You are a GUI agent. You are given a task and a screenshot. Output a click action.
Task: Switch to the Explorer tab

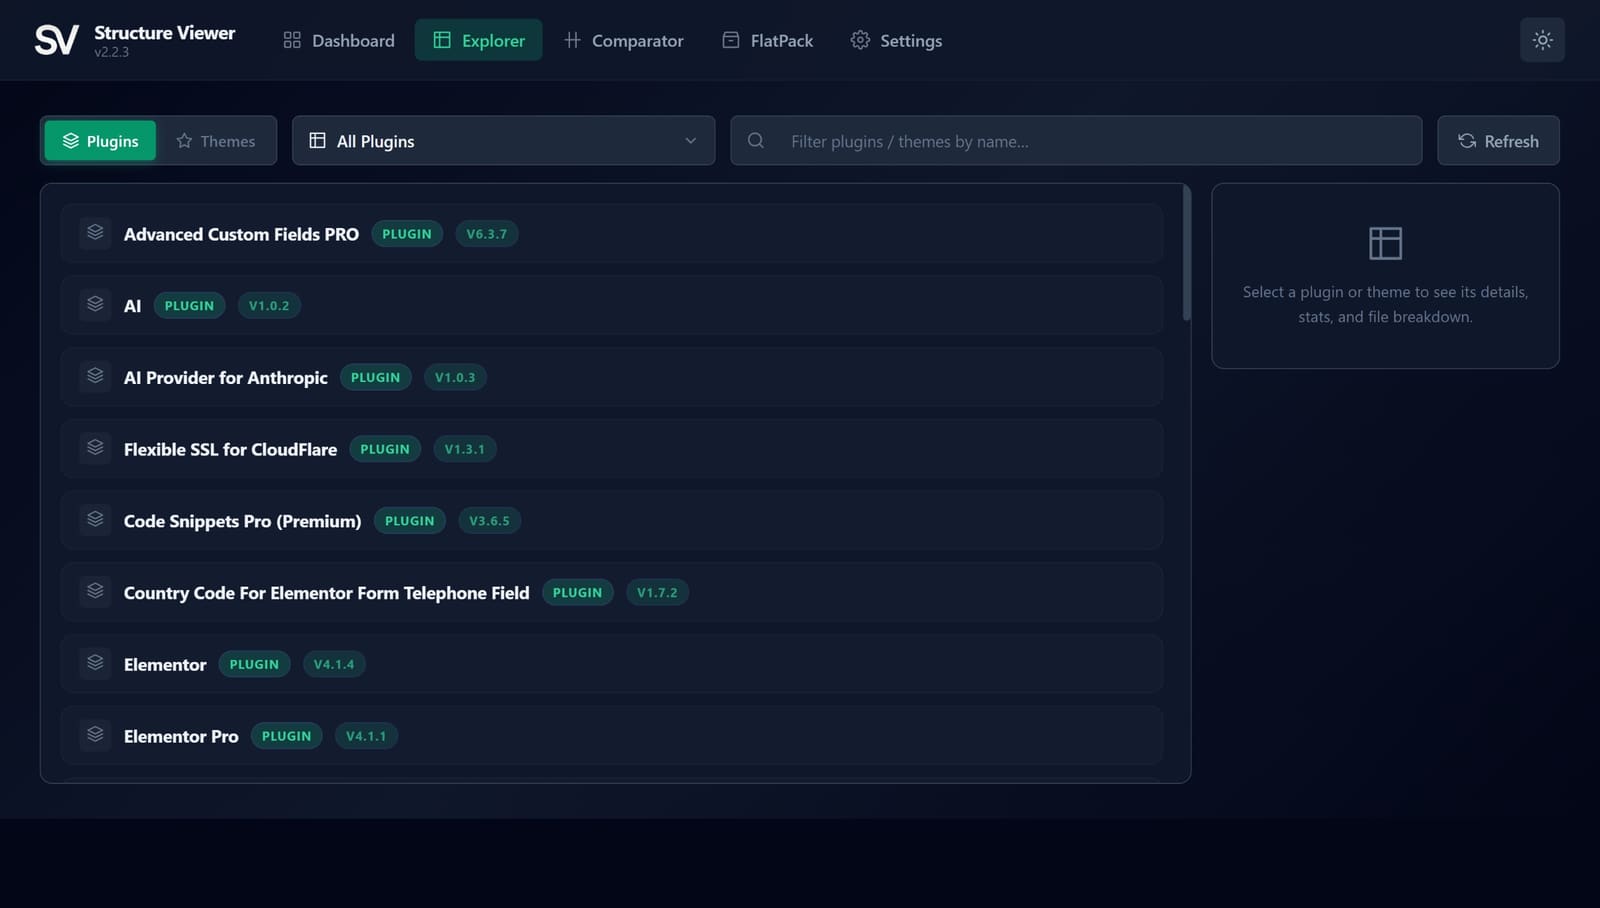tap(478, 40)
